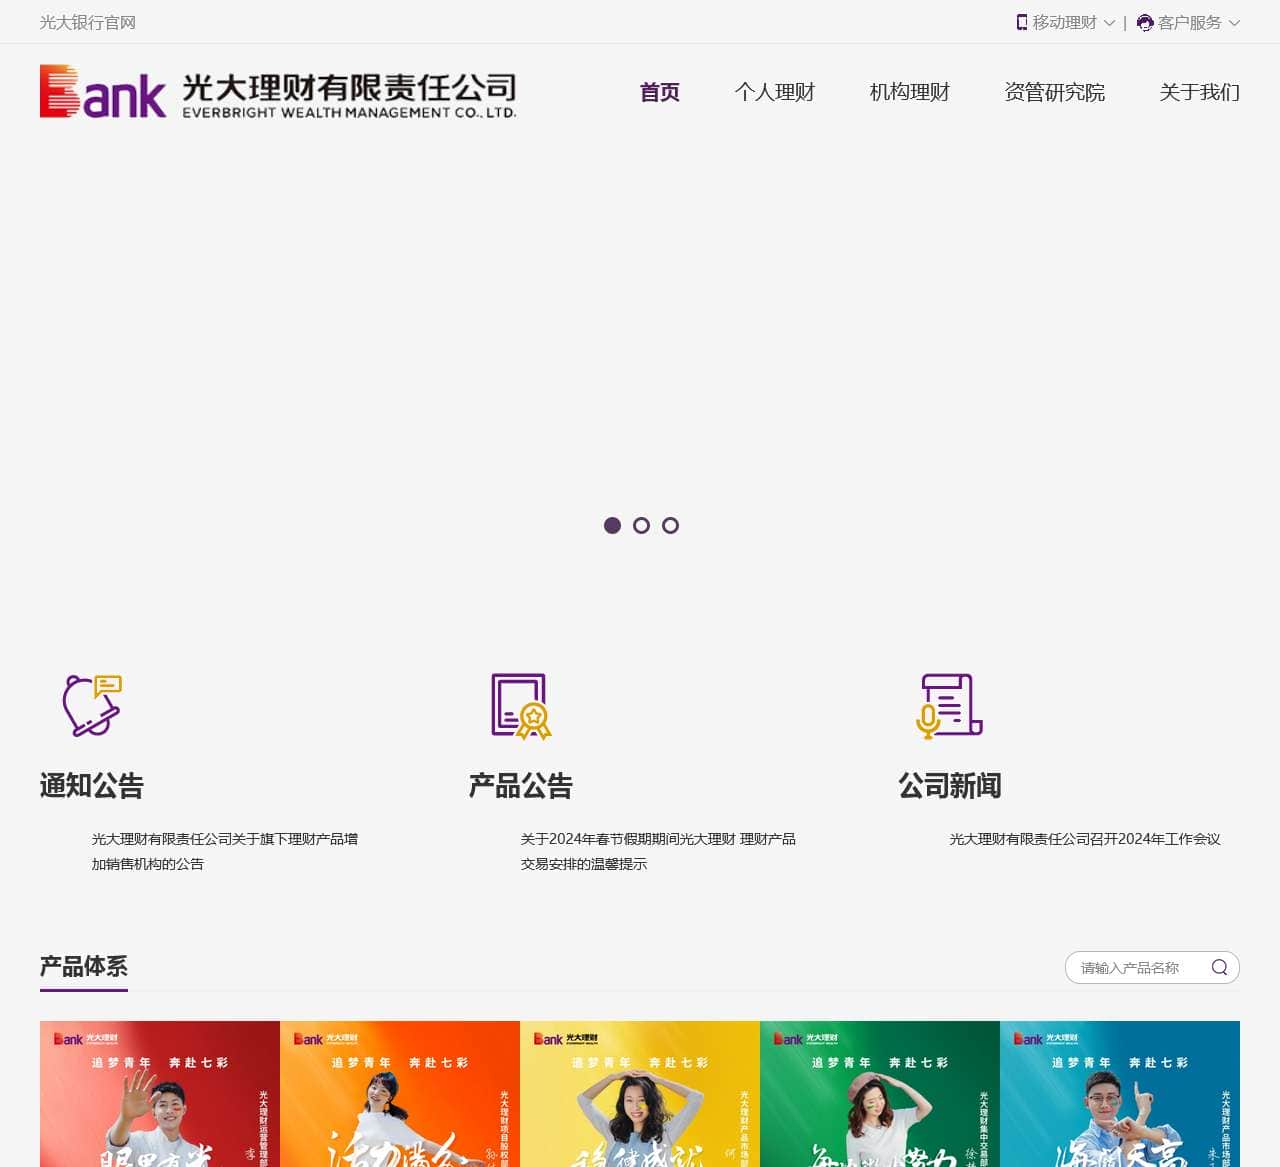Click the 产品公告 certificate icon
This screenshot has width=1280, height=1167.
coord(521,706)
